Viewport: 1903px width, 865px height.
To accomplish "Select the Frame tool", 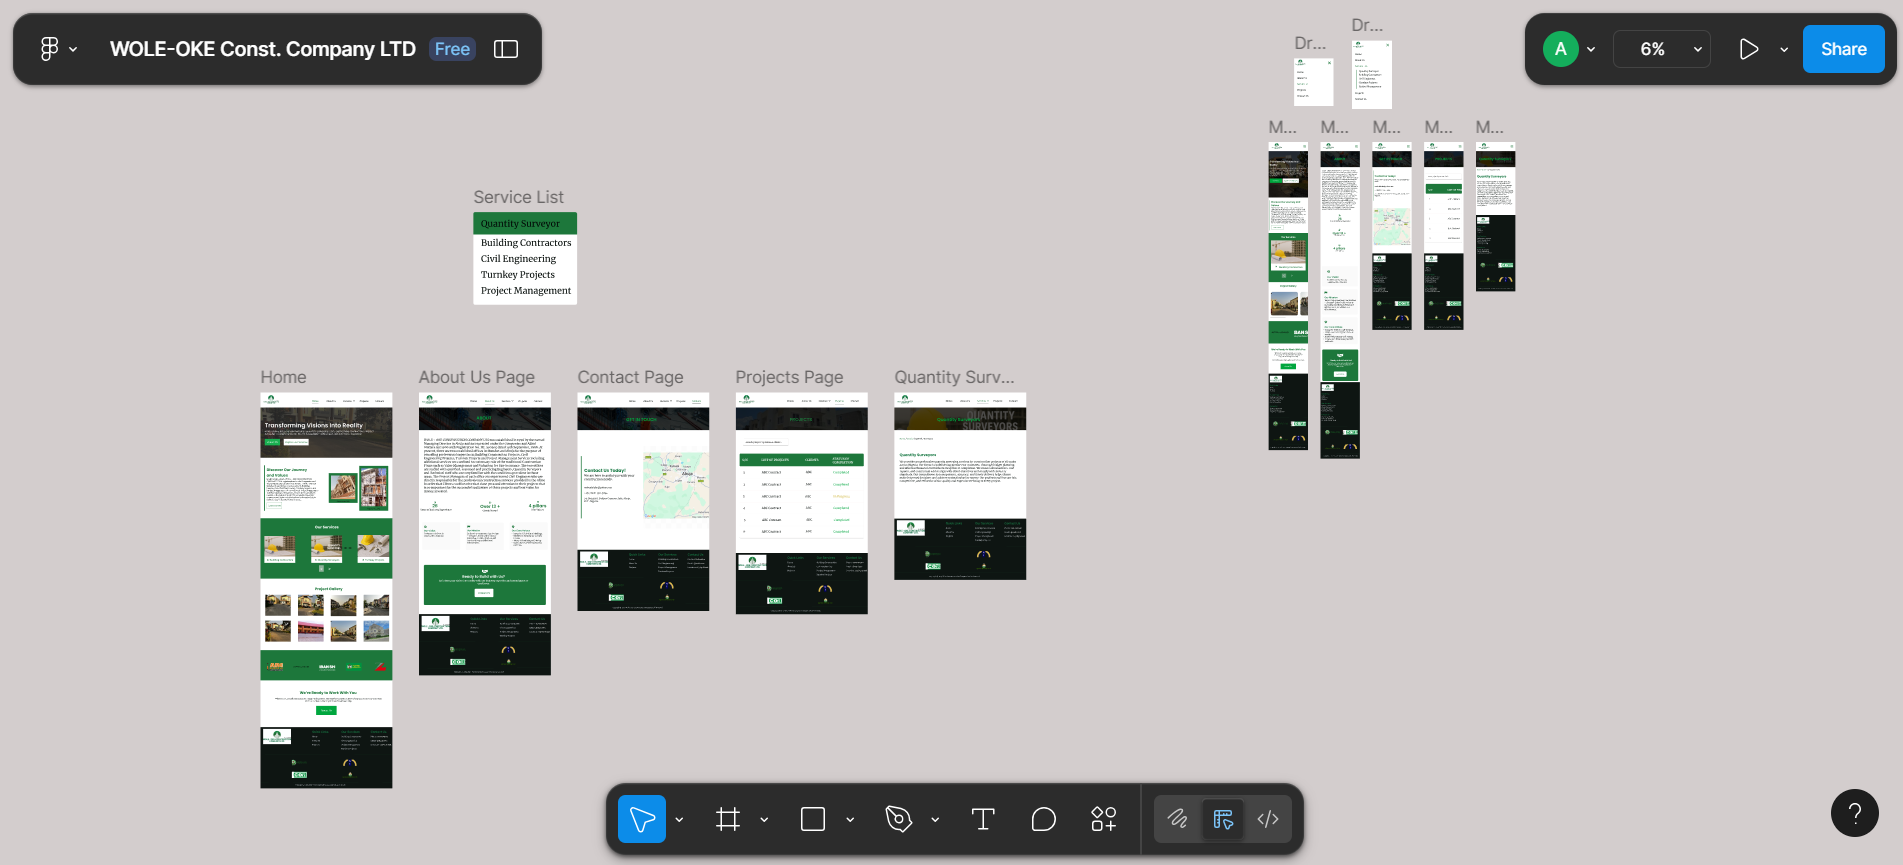I will click(x=728, y=819).
